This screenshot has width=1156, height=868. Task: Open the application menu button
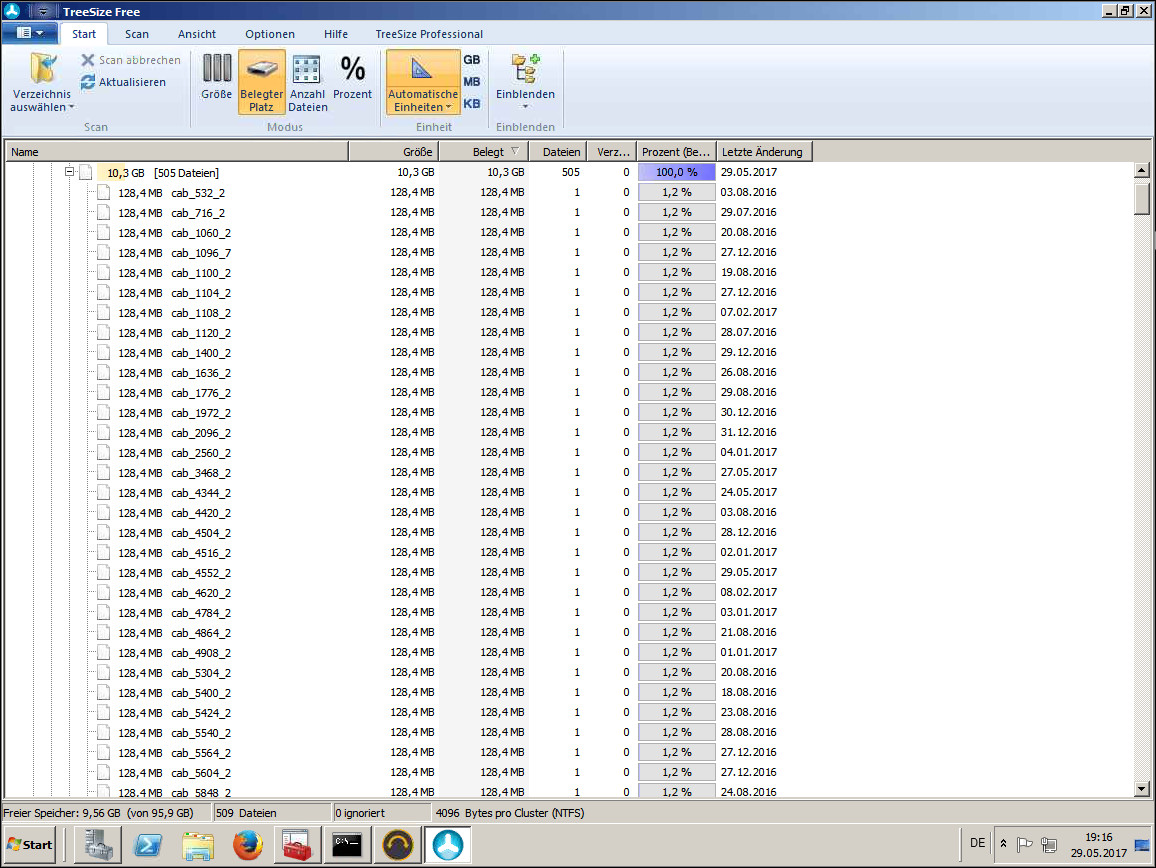(29, 33)
